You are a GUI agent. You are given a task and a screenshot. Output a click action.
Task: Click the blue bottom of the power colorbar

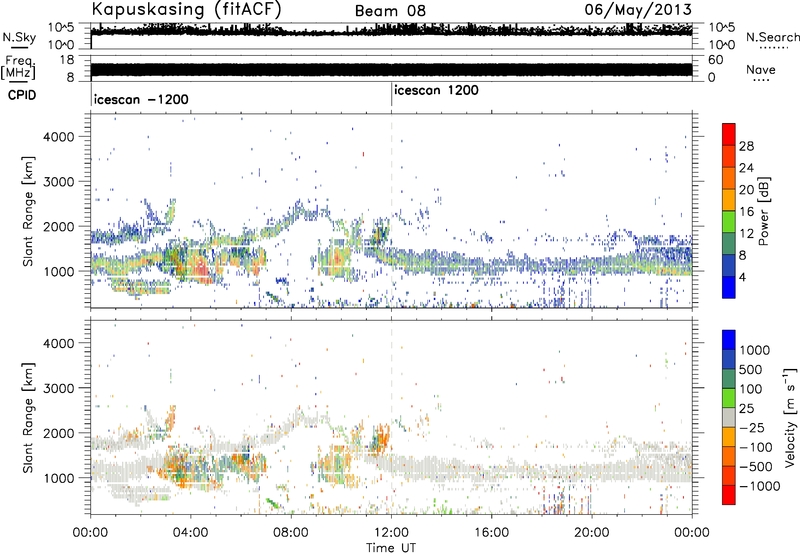click(729, 287)
